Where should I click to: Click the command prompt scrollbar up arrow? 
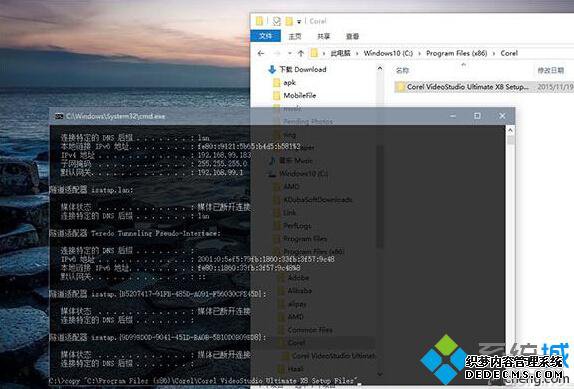tap(510, 130)
